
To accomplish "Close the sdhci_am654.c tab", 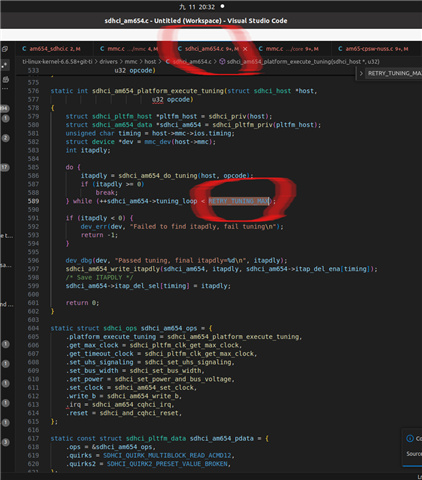I will click(245, 49).
